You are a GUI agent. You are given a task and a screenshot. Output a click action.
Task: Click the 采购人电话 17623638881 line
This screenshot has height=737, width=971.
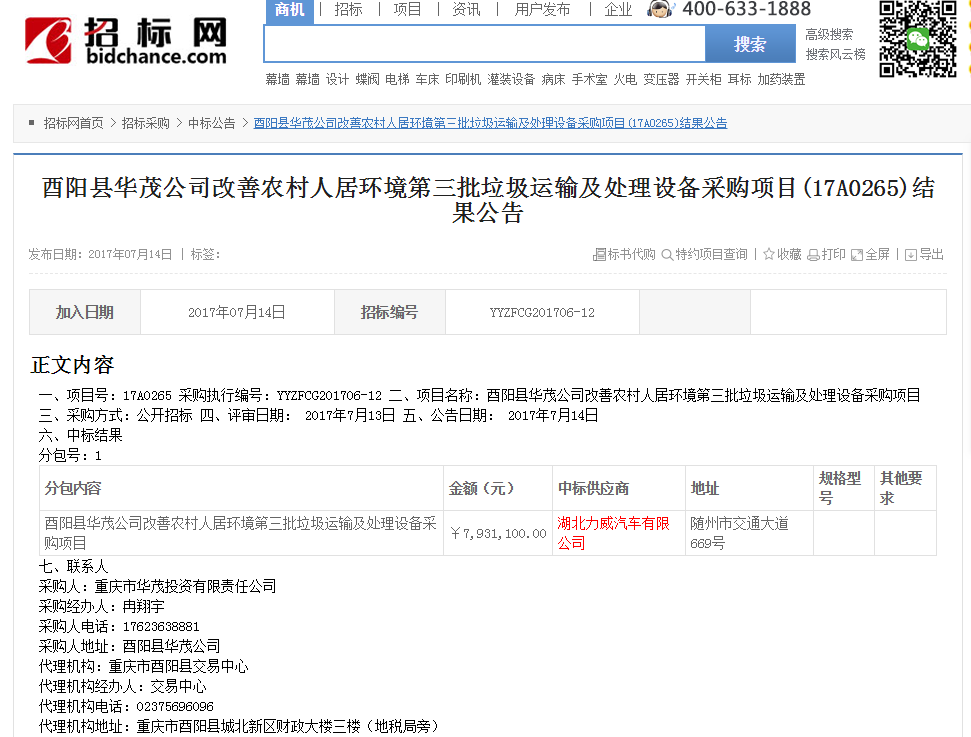point(119,627)
